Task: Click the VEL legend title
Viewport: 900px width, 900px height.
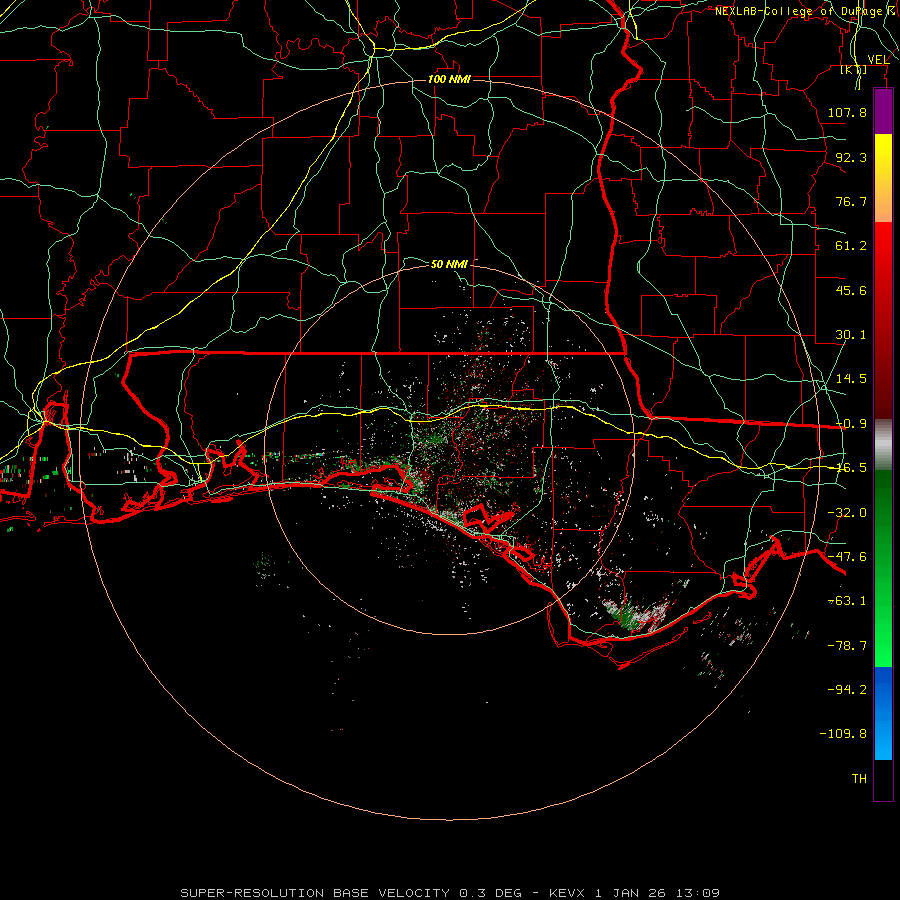Action: coord(878,60)
